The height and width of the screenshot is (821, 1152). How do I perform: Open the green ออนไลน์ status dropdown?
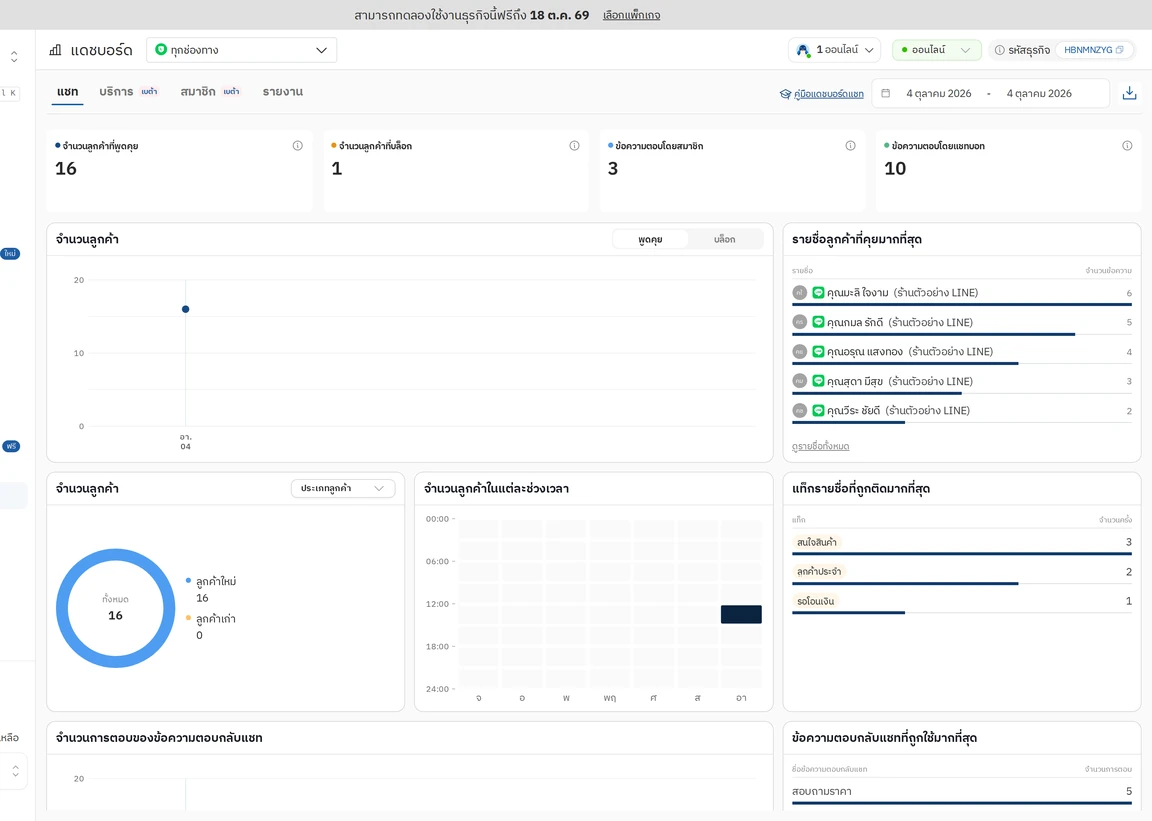[x=937, y=50]
